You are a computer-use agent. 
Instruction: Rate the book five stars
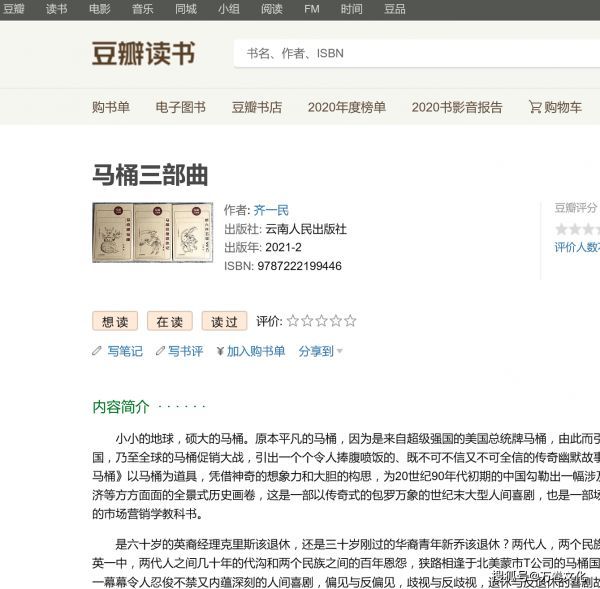coord(350,320)
